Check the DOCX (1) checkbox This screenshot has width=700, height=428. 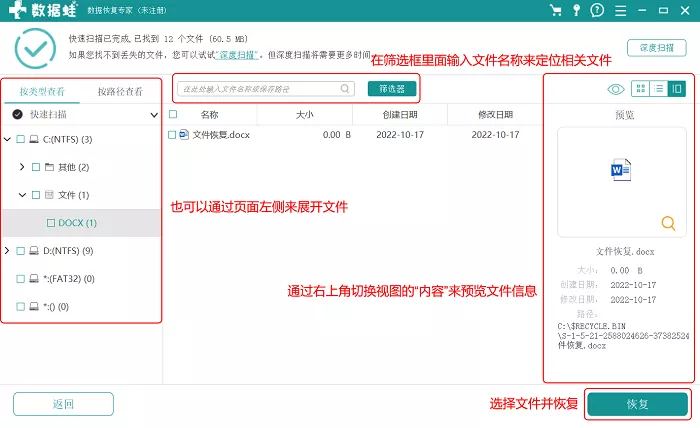[51, 222]
